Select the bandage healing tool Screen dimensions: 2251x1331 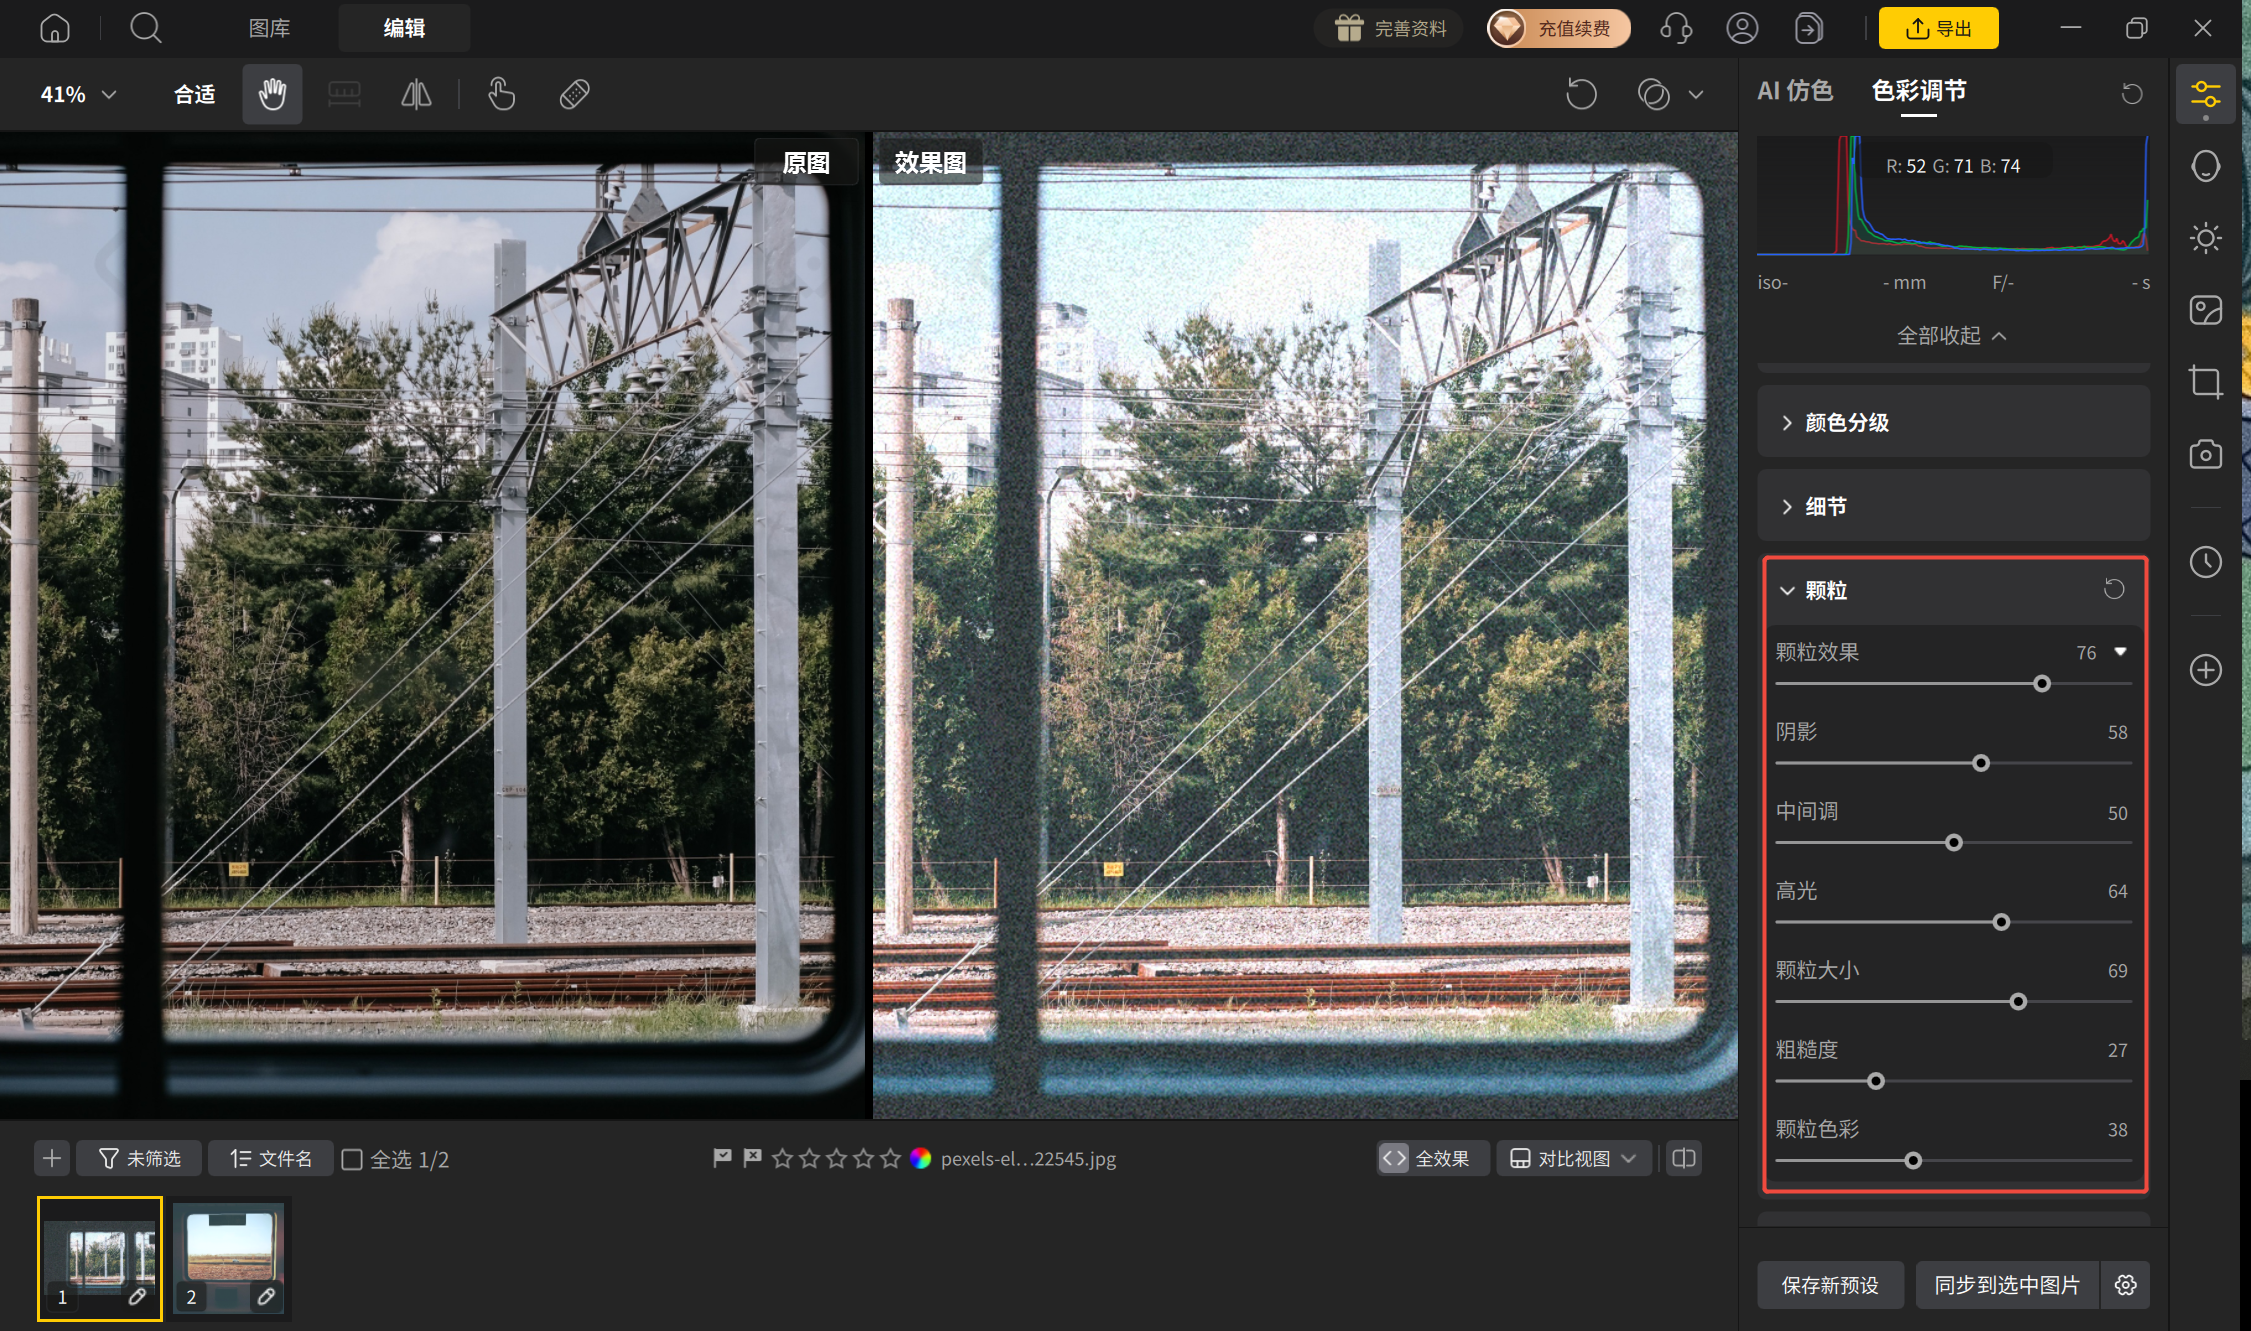pos(574,94)
